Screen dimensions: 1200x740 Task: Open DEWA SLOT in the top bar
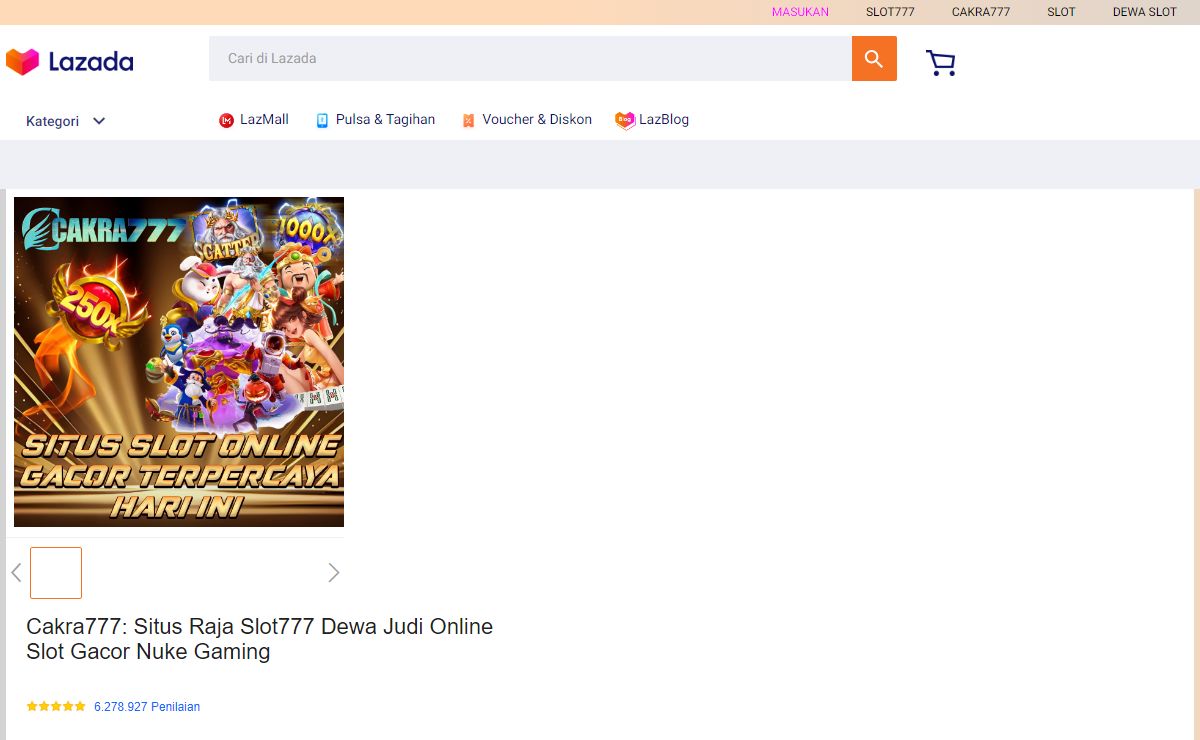[1145, 12]
